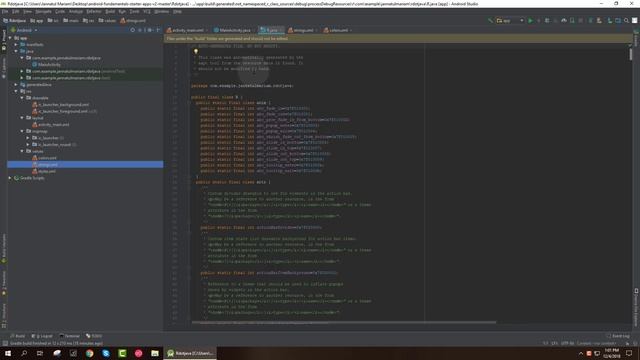Click Sync Project with Gradle Files icon
Image resolution: width=640 pixels, height=360 pixels.
pyautogui.click(x=590, y=20)
